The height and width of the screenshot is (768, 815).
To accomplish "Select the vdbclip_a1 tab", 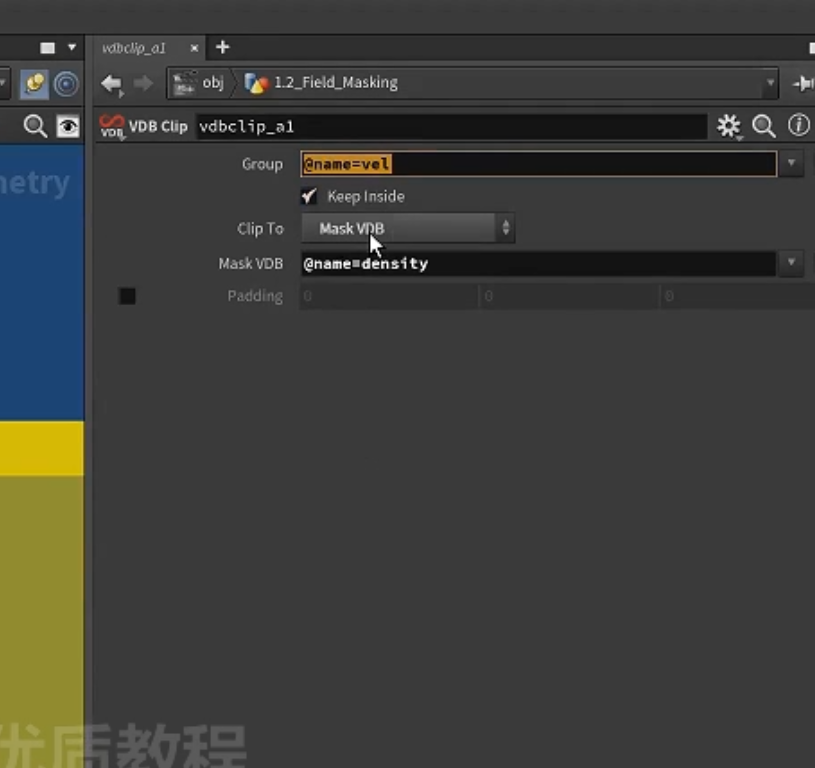I will click(134, 48).
